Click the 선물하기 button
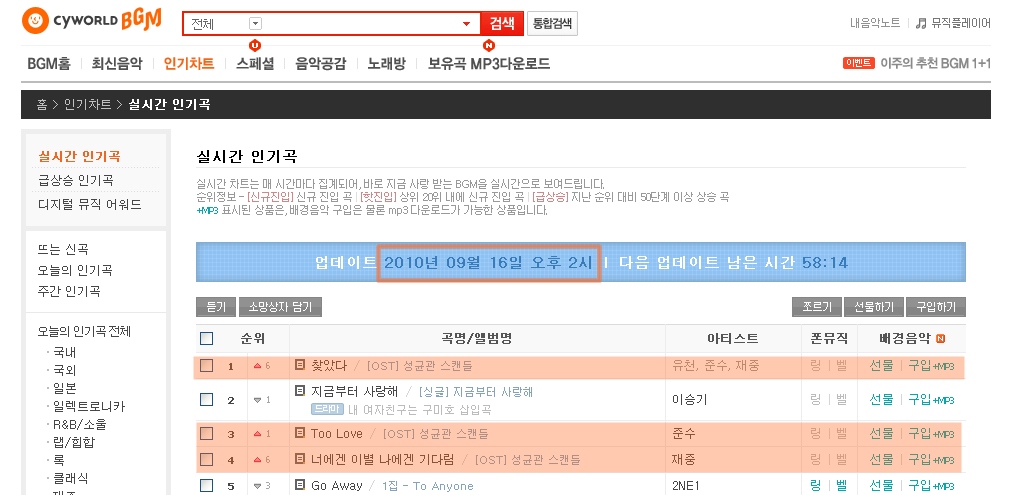This screenshot has width=1020, height=495. 875,307
